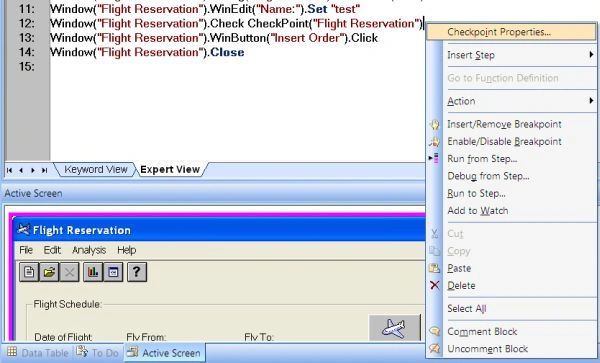Choose Select All in context menu
The height and width of the screenshot is (363, 600).
[511, 308]
